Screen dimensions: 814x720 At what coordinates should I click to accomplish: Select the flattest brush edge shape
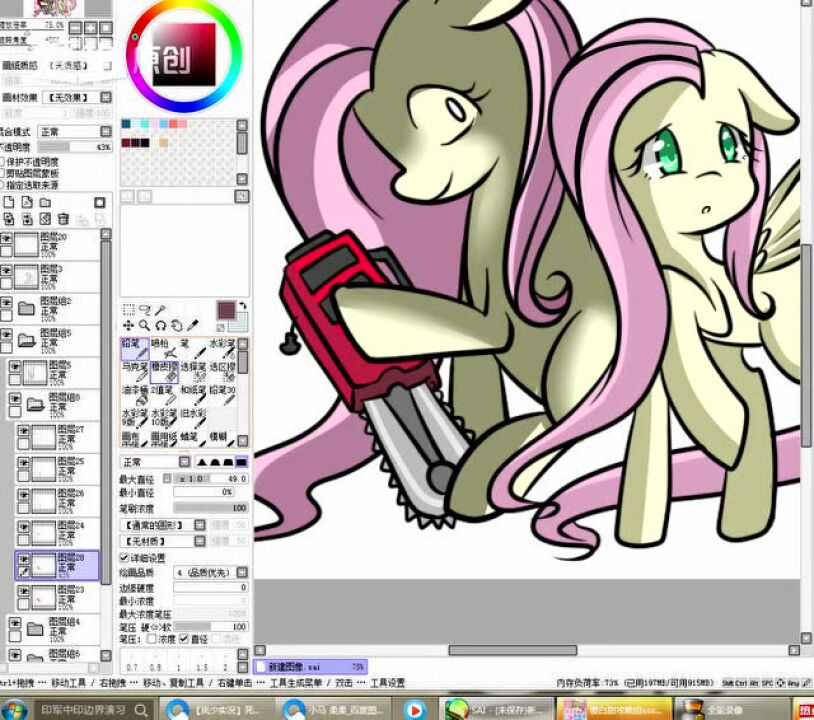241,462
